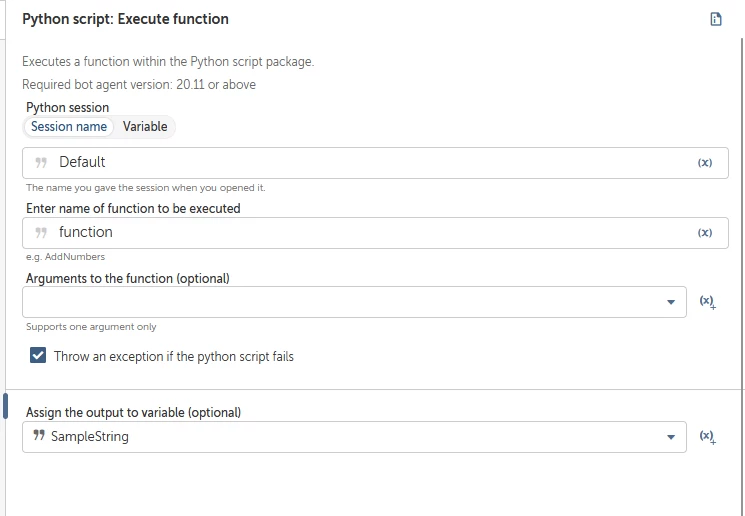Click the quote icon beside SampleString
This screenshot has width=745, height=516.
[x=39, y=437]
